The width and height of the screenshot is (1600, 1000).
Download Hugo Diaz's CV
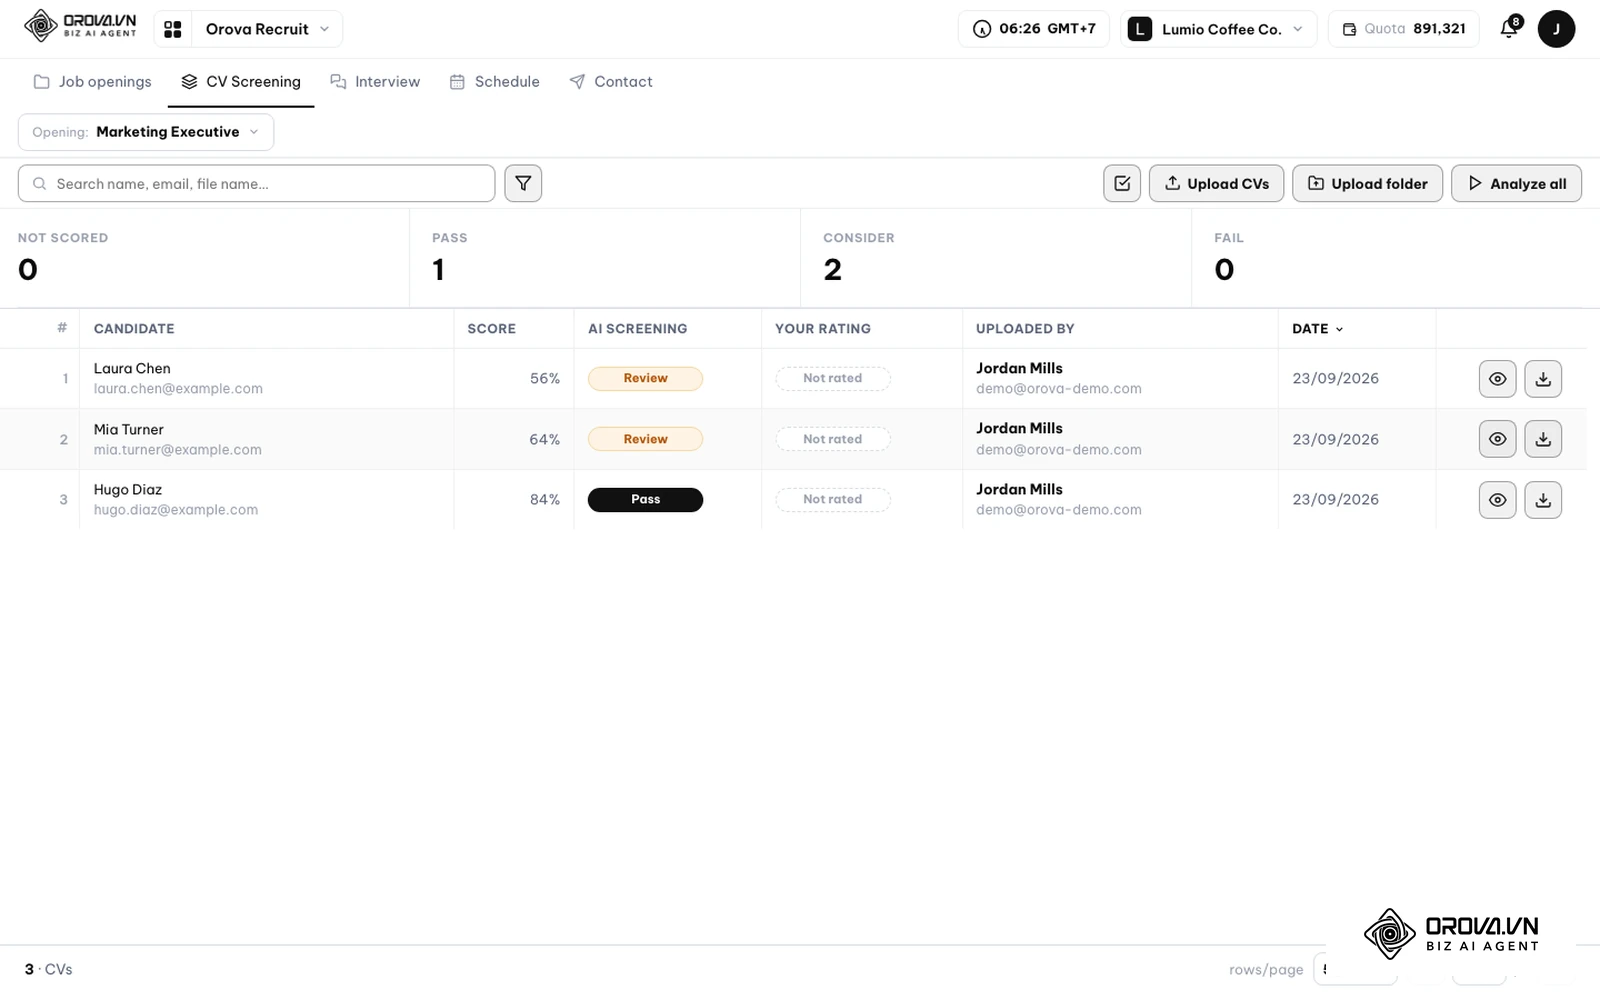[1543, 500]
